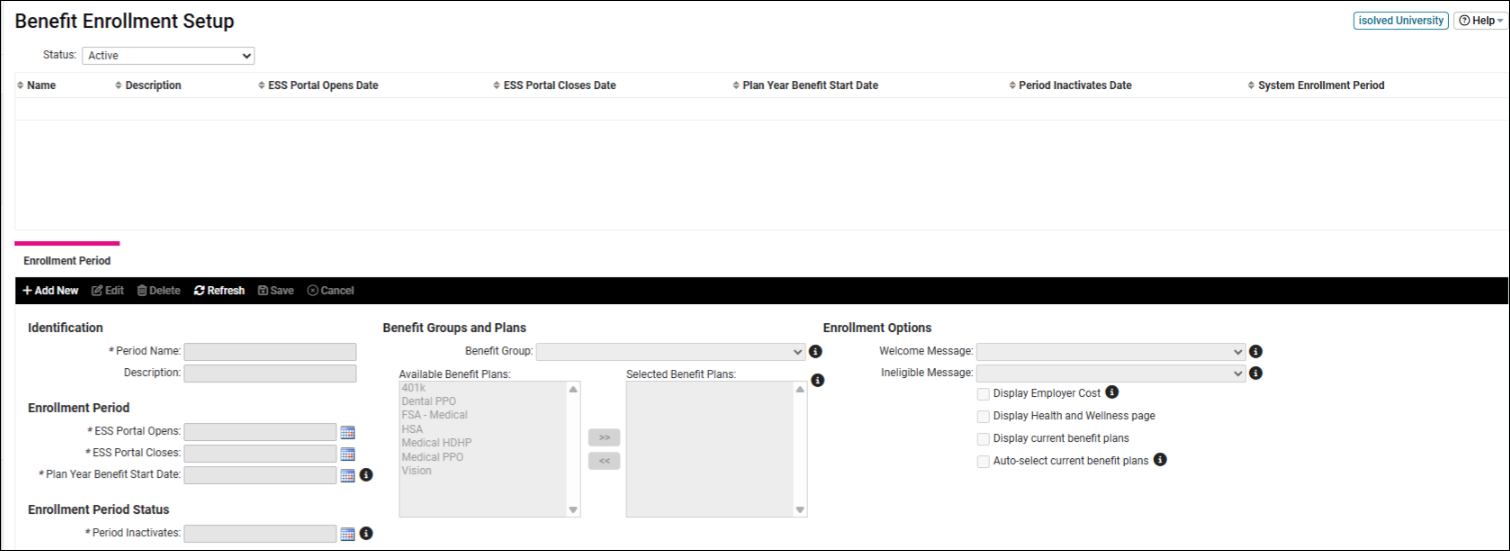View info icon for Auto-select current benefit plans

coord(1160,460)
